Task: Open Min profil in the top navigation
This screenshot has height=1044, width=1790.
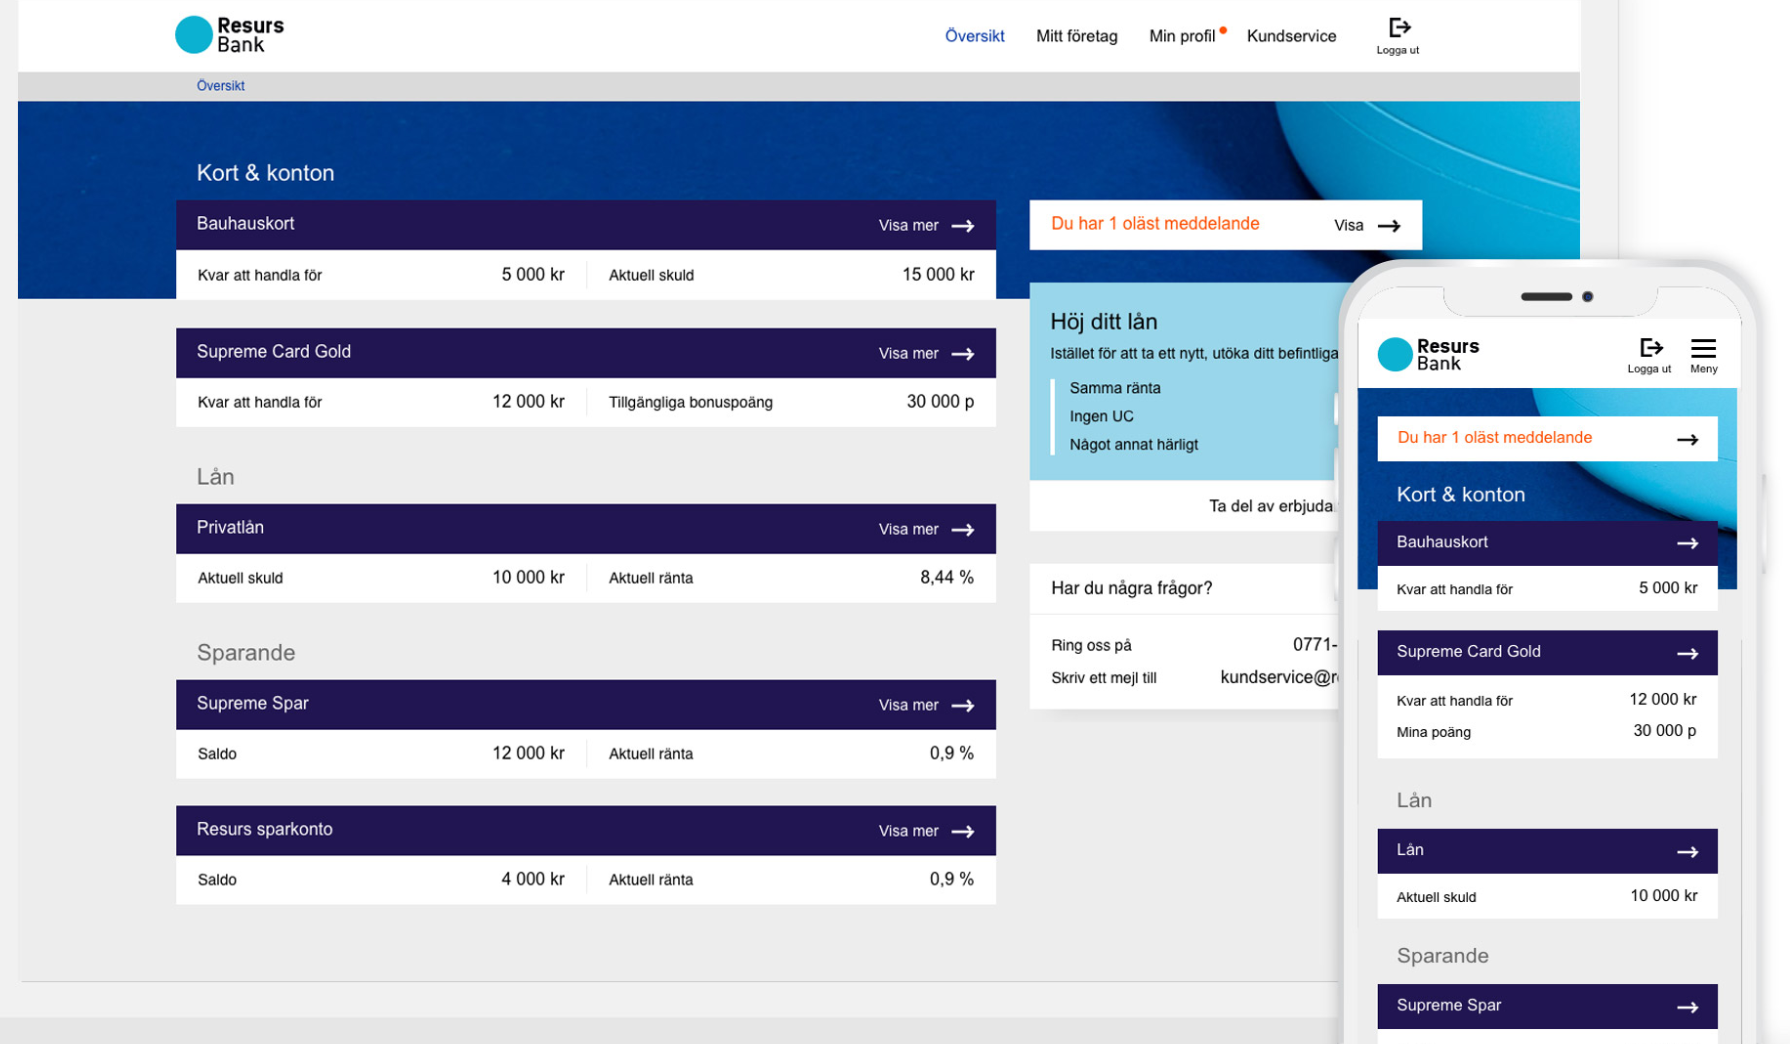Action: 1181,36
